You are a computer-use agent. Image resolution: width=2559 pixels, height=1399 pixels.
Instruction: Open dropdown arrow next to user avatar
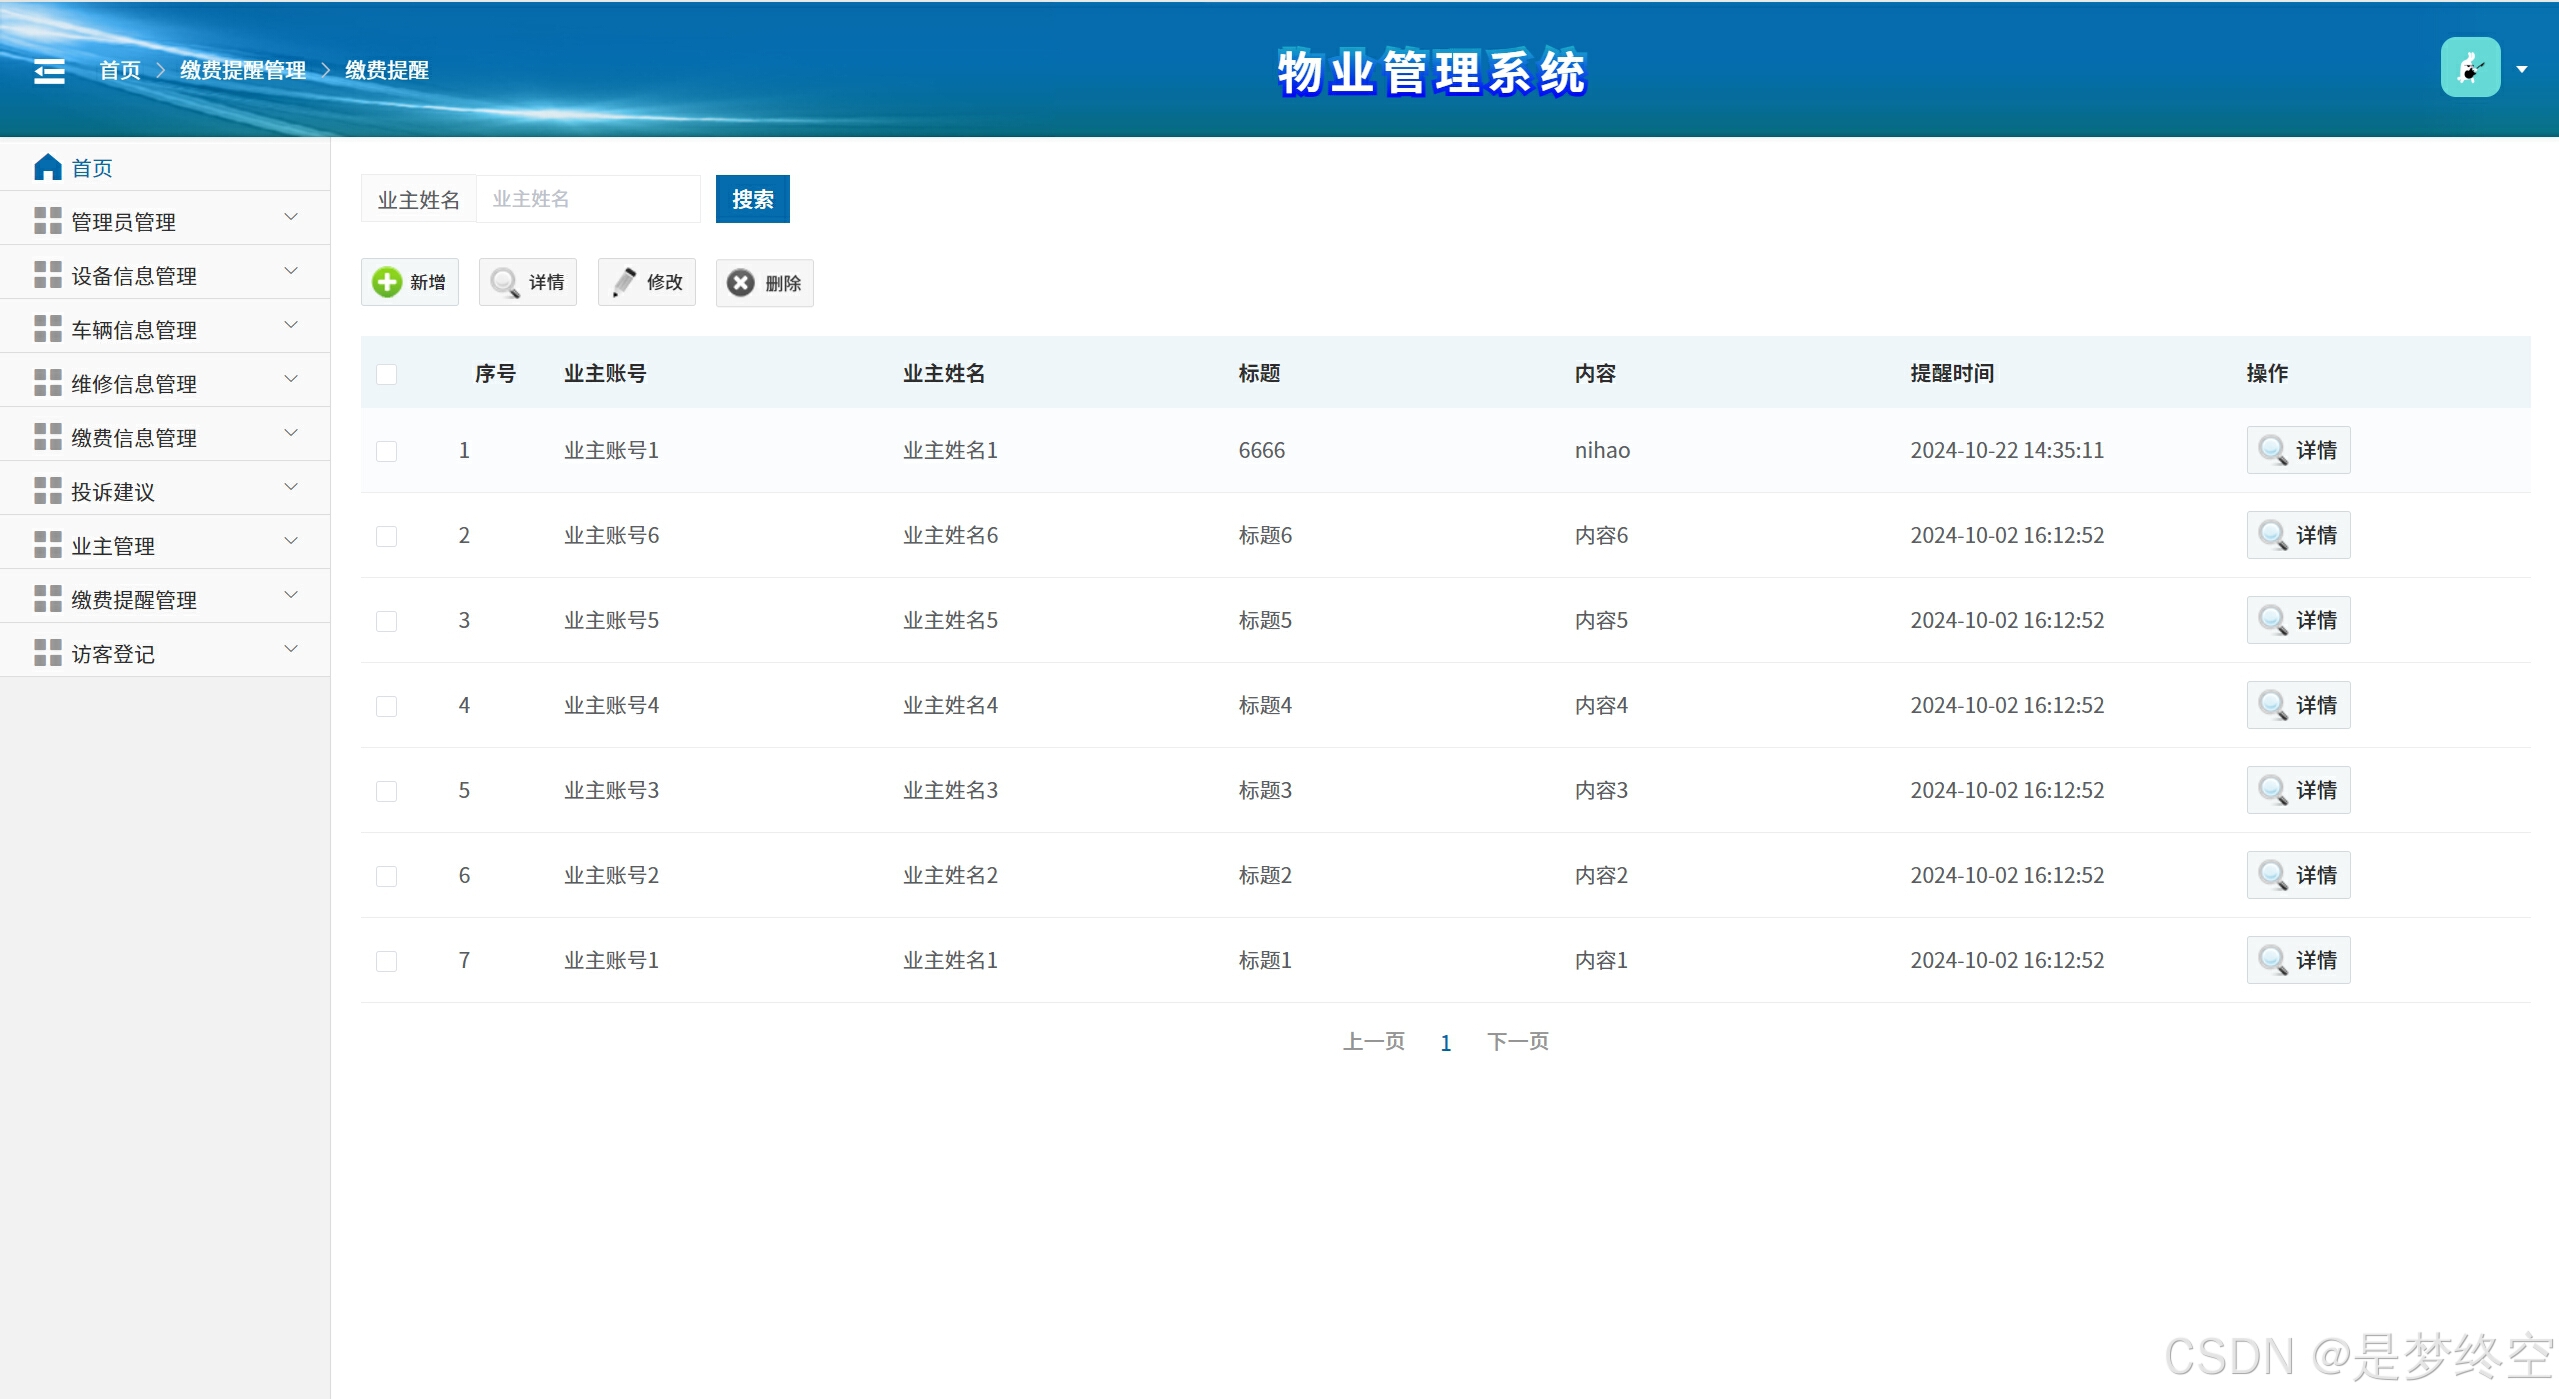click(2521, 69)
